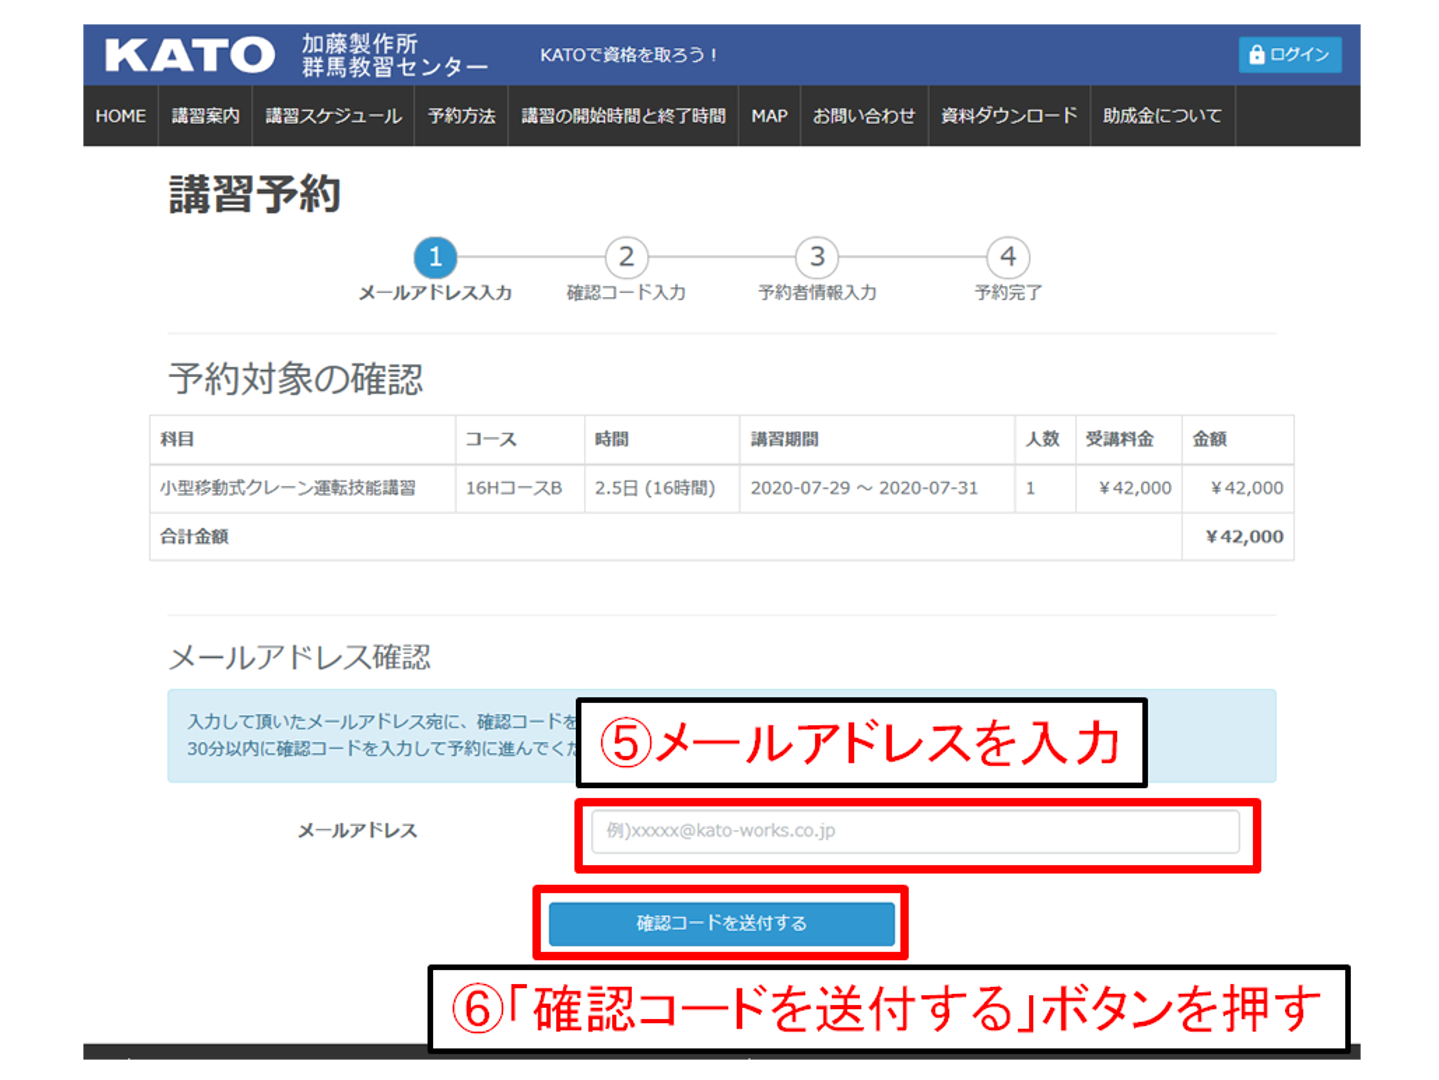
Task: Click the 予約対象の確認 section heading
Action: click(296, 379)
